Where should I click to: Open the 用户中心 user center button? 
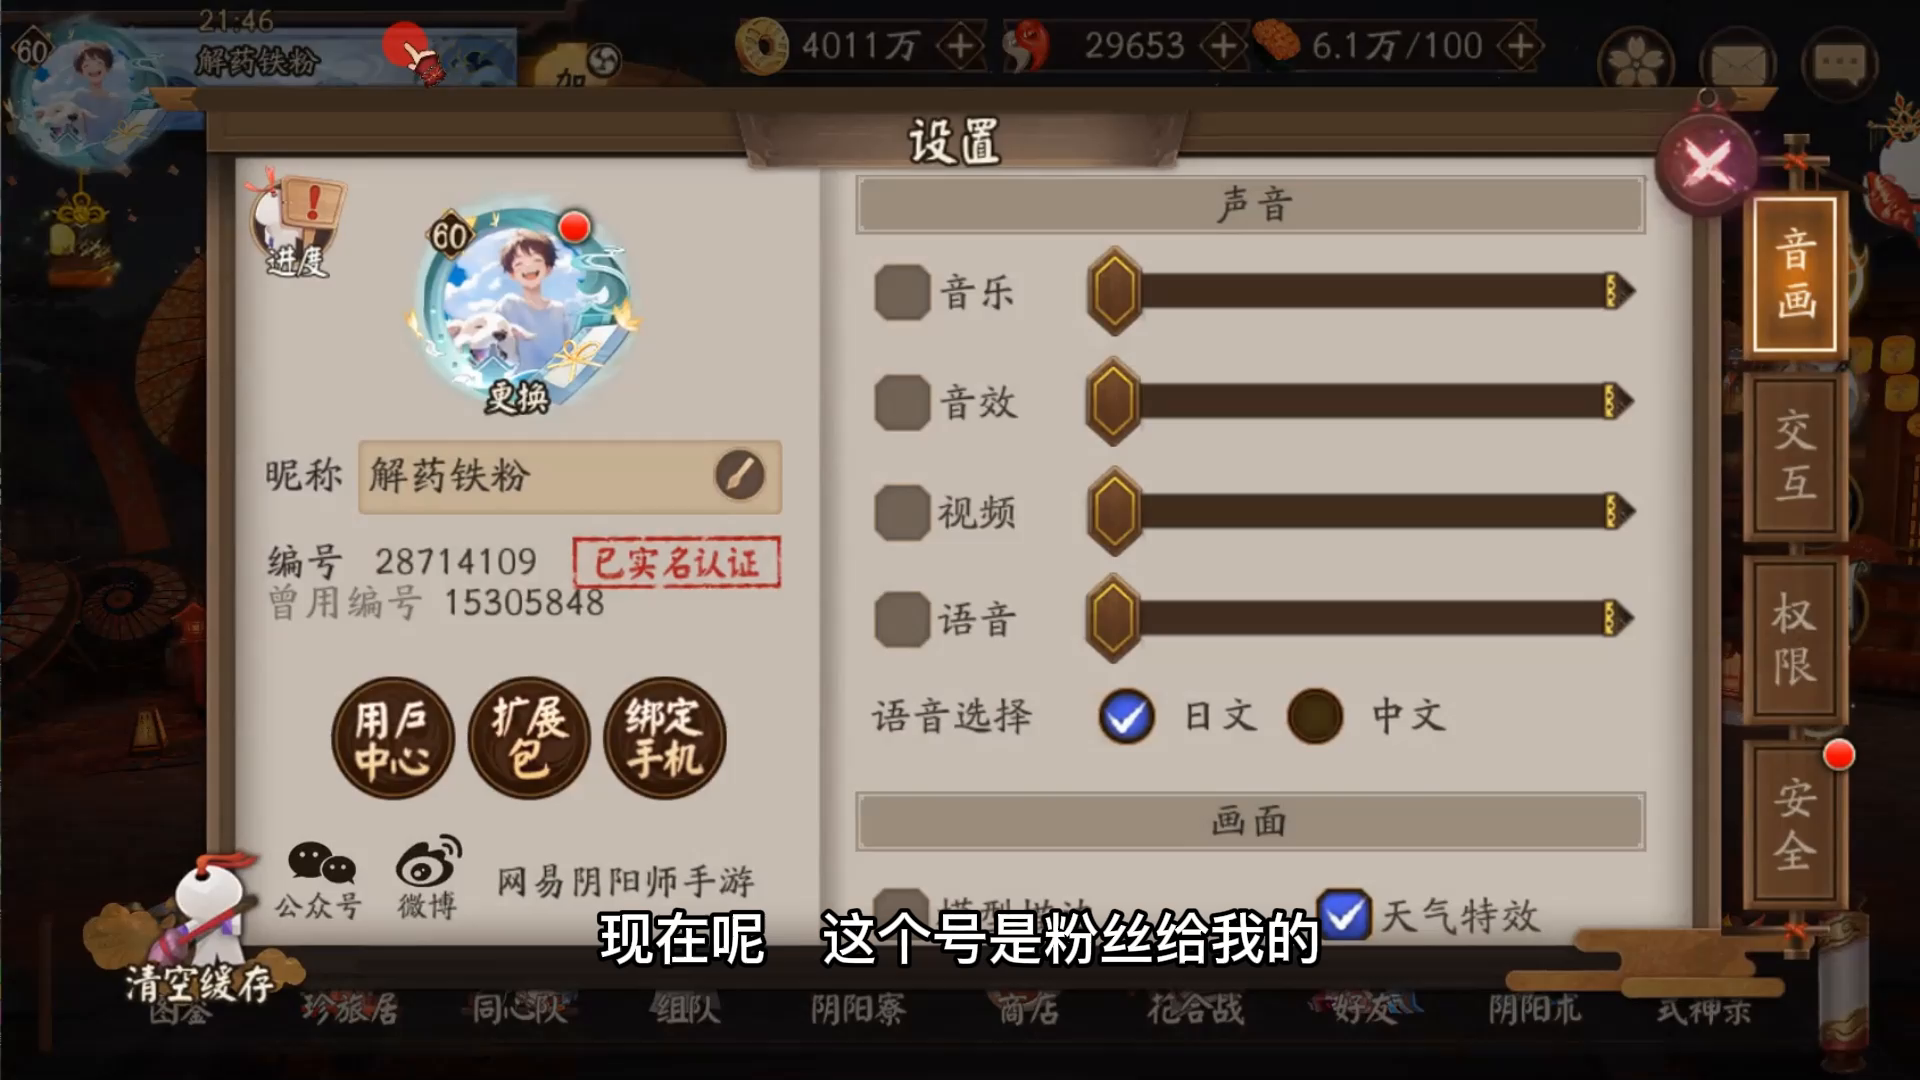click(x=393, y=738)
